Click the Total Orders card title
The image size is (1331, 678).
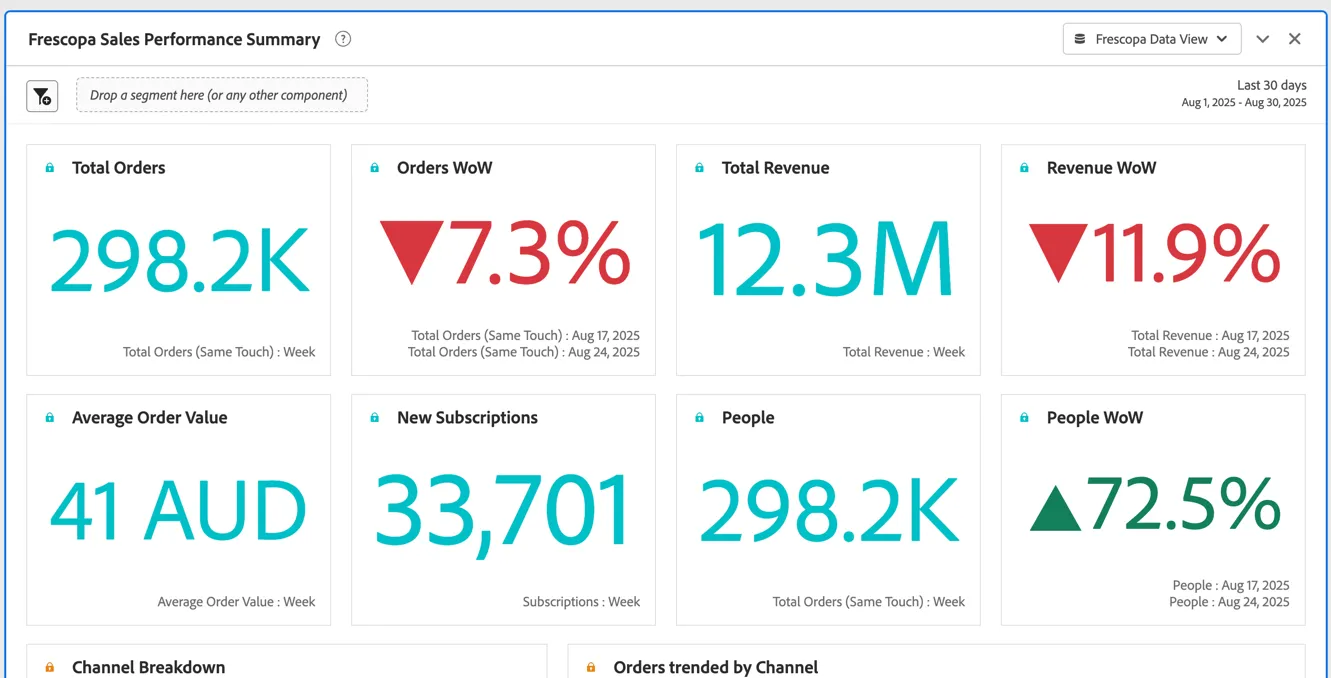(119, 168)
